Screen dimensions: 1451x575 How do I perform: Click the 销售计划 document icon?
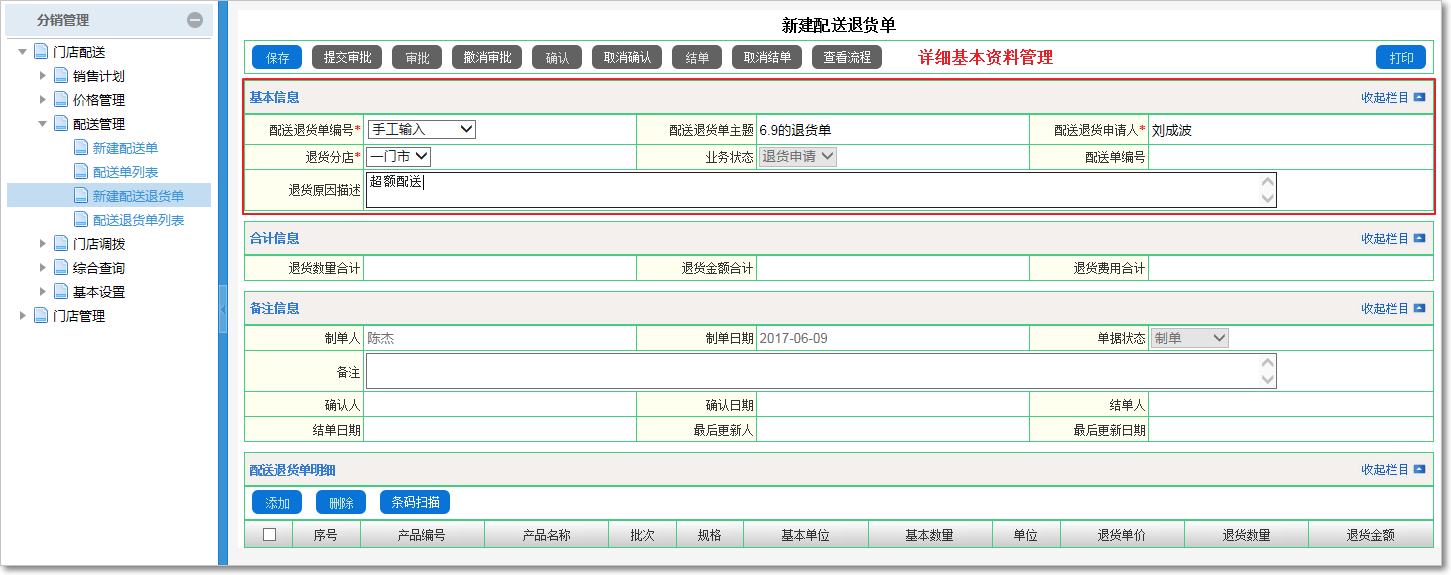pos(61,76)
